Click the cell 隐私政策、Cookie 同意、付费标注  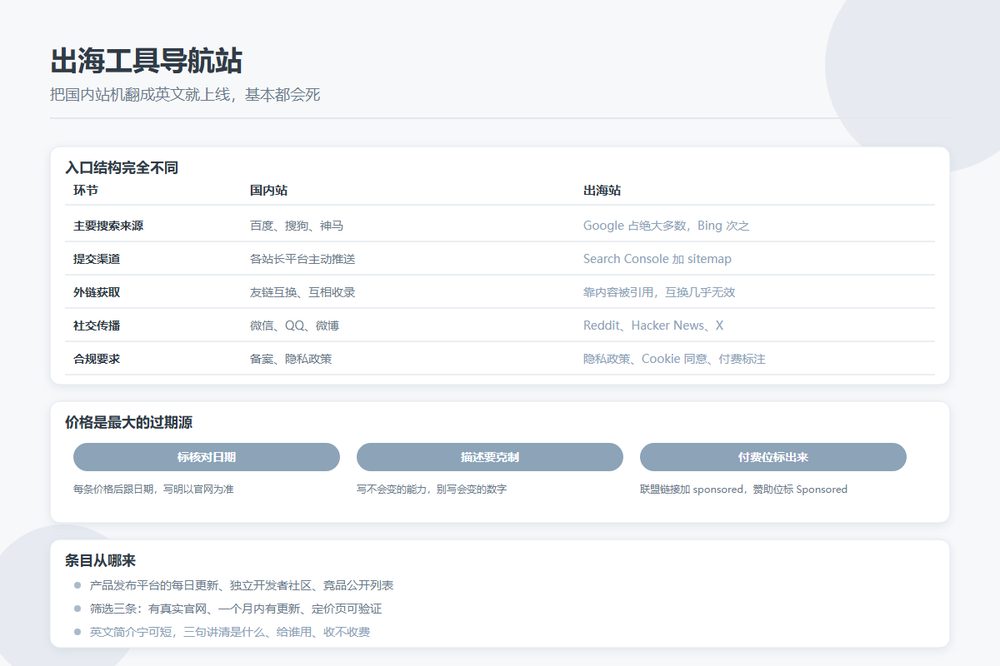(x=674, y=359)
